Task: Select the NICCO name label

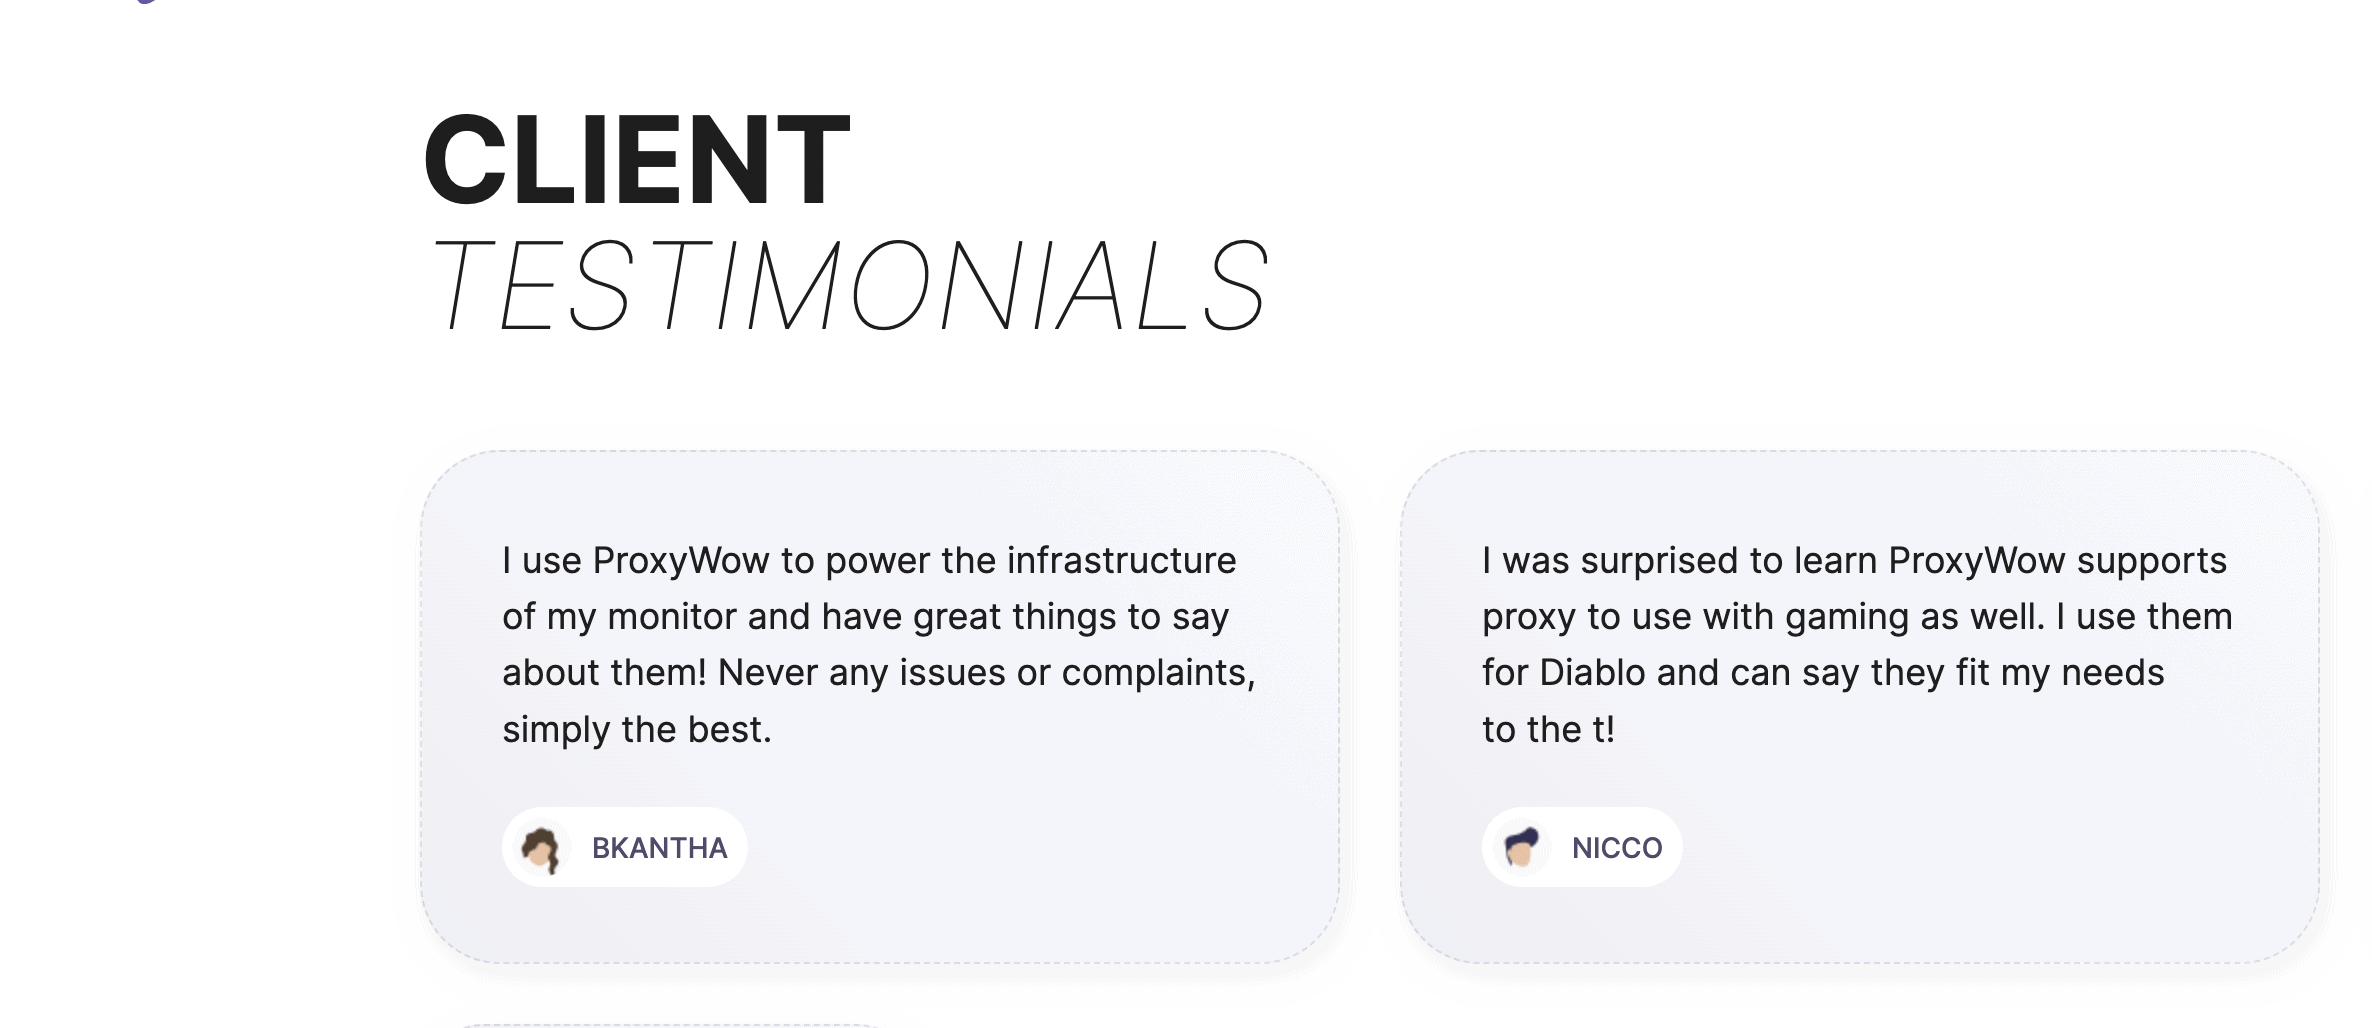Action: click(1616, 848)
